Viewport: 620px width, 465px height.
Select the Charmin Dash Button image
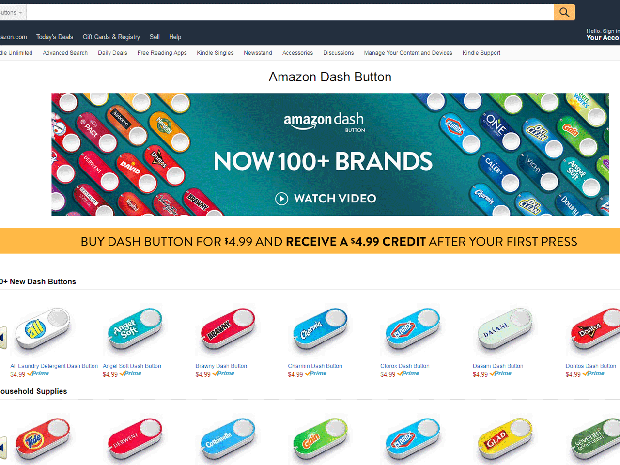320,329
